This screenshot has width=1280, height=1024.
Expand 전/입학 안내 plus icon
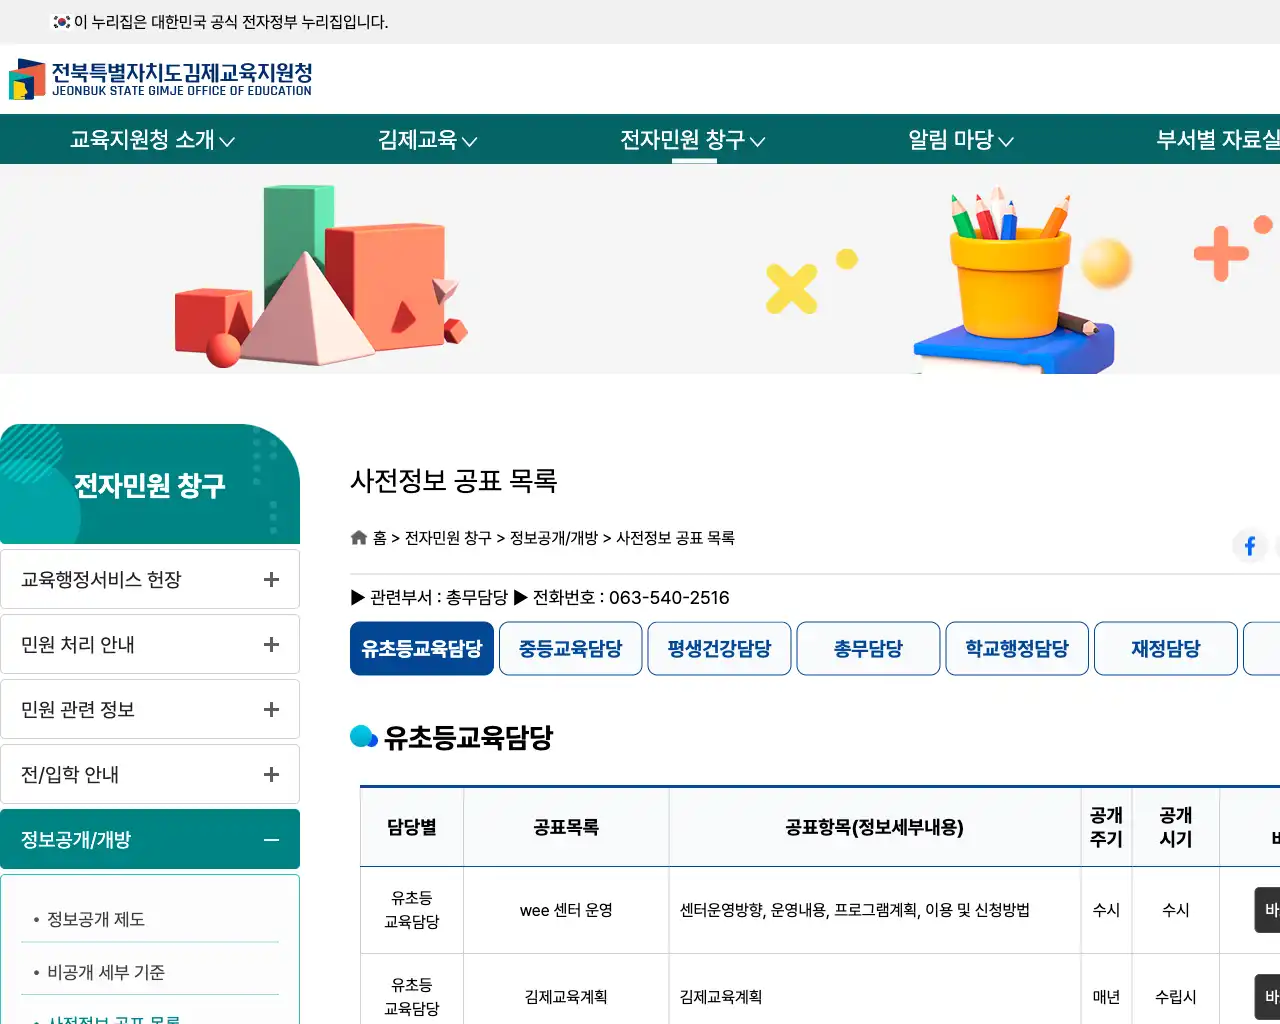click(271, 775)
